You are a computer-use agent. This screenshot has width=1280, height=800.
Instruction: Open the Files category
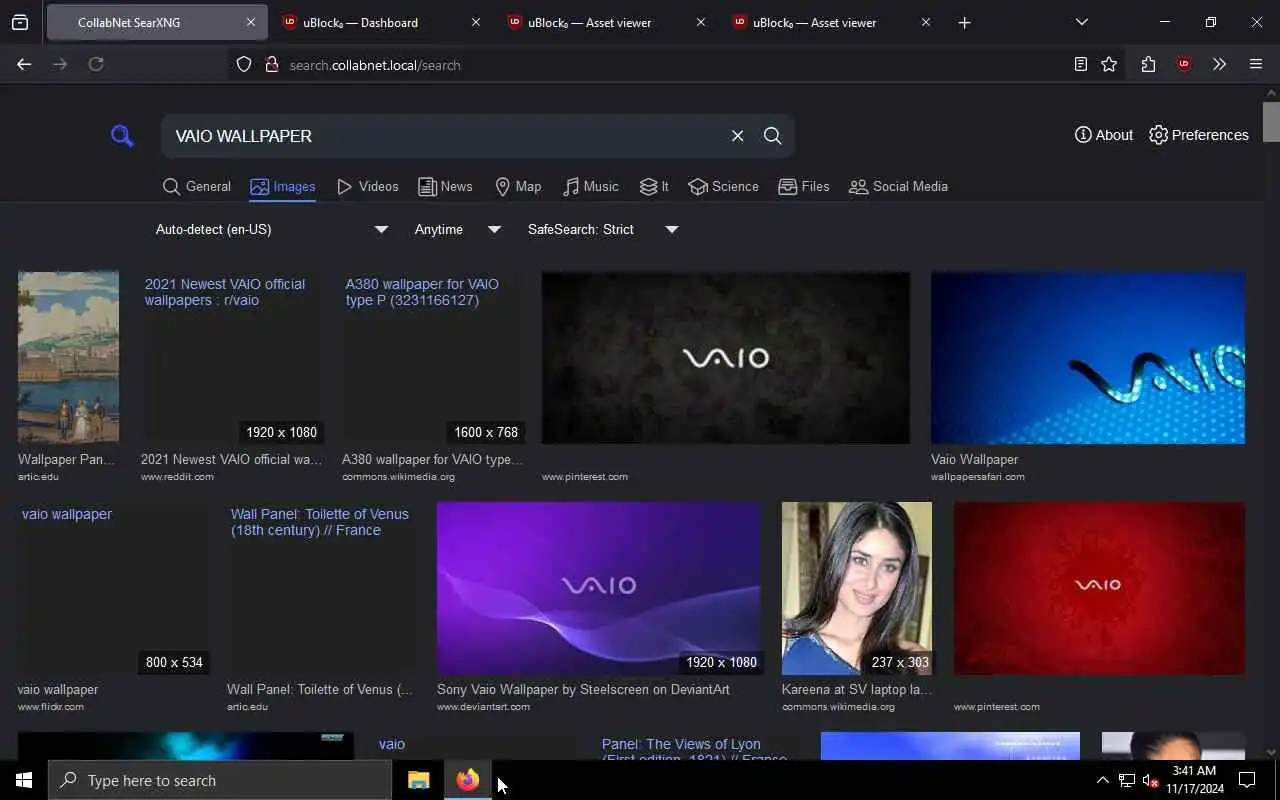coord(804,186)
